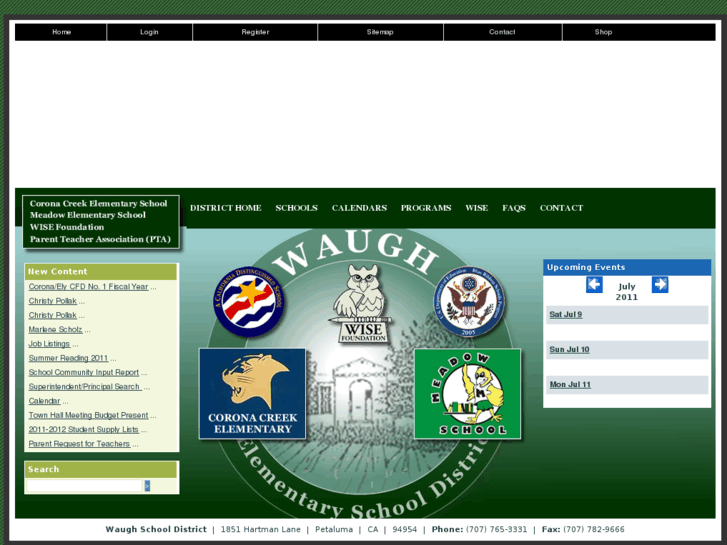Open the CALENDARS menu item
Image resolution: width=727 pixels, height=545 pixels.
[x=359, y=208]
